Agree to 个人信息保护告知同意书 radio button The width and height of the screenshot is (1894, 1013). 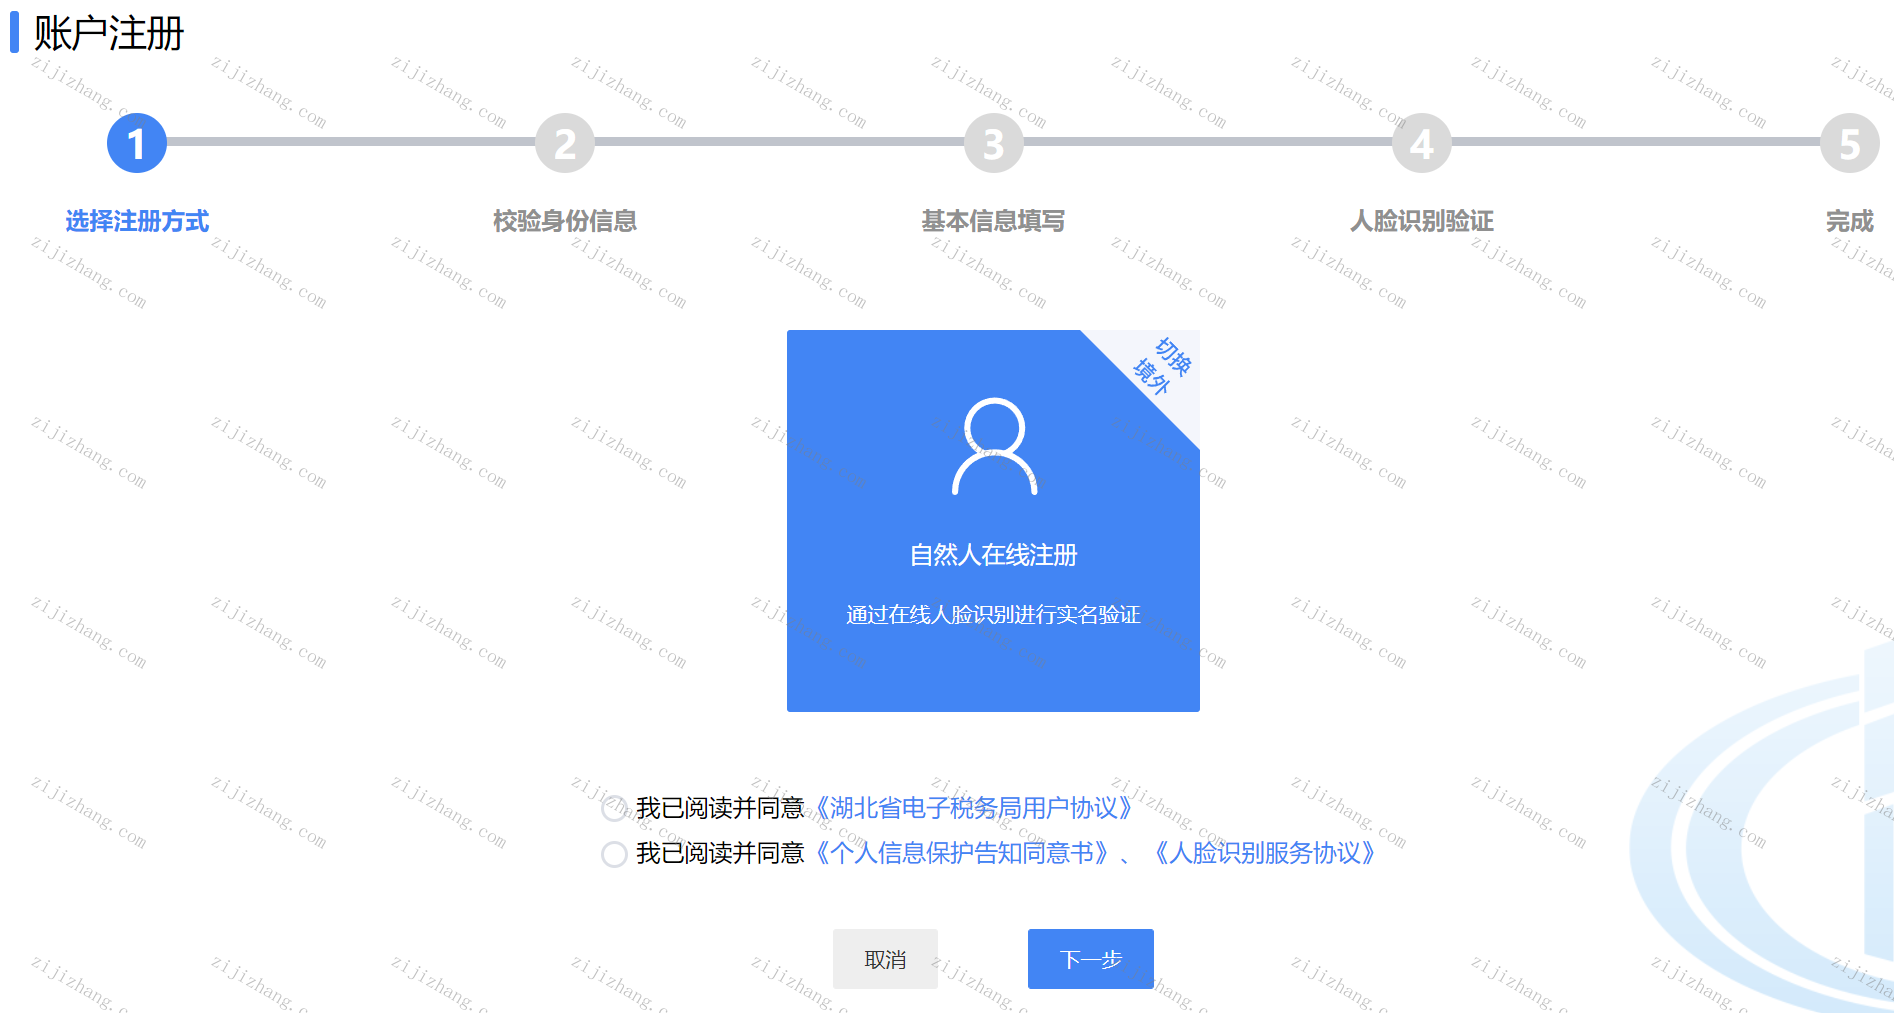pyautogui.click(x=614, y=854)
